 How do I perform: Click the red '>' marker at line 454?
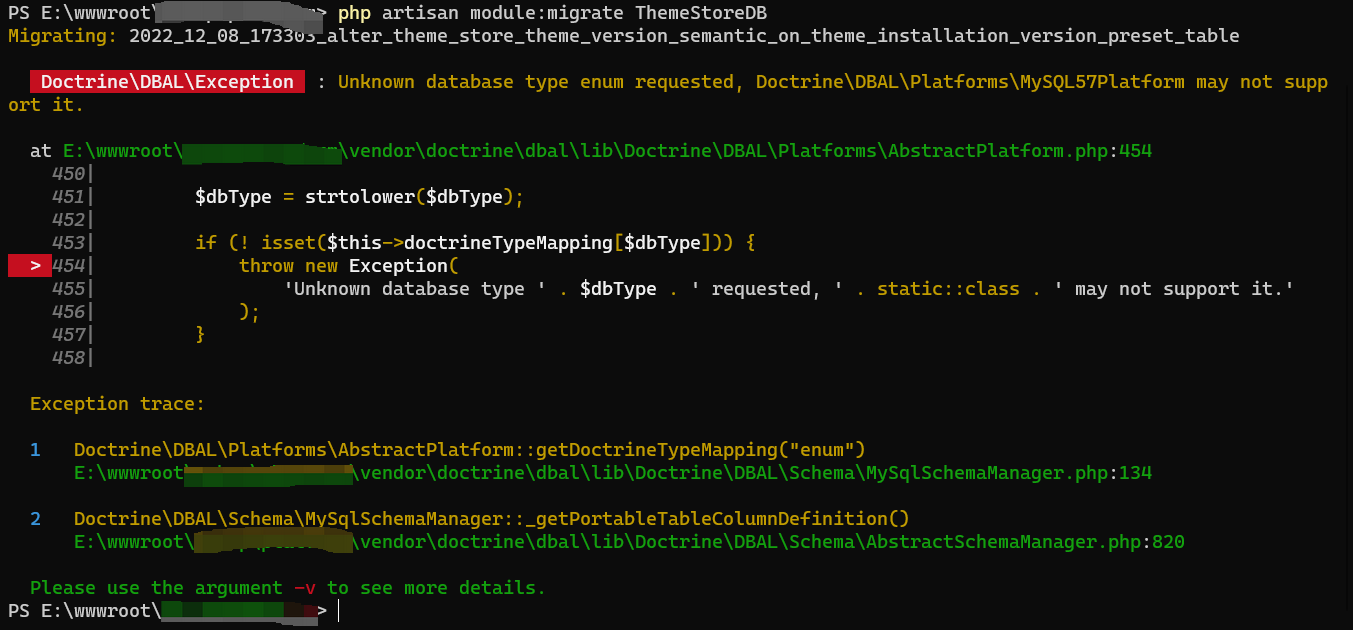29,266
